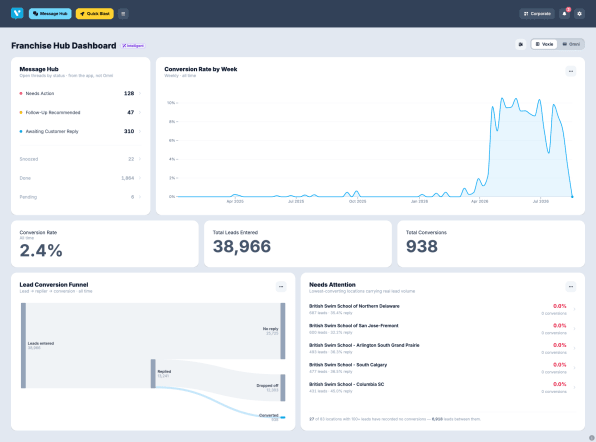This screenshot has height=442, width=596.
Task: Click the V logo in header
Action: pos(17,13)
